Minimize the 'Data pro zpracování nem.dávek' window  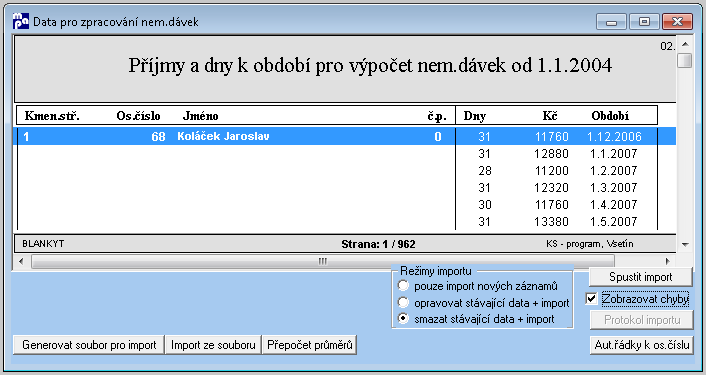(611, 22)
